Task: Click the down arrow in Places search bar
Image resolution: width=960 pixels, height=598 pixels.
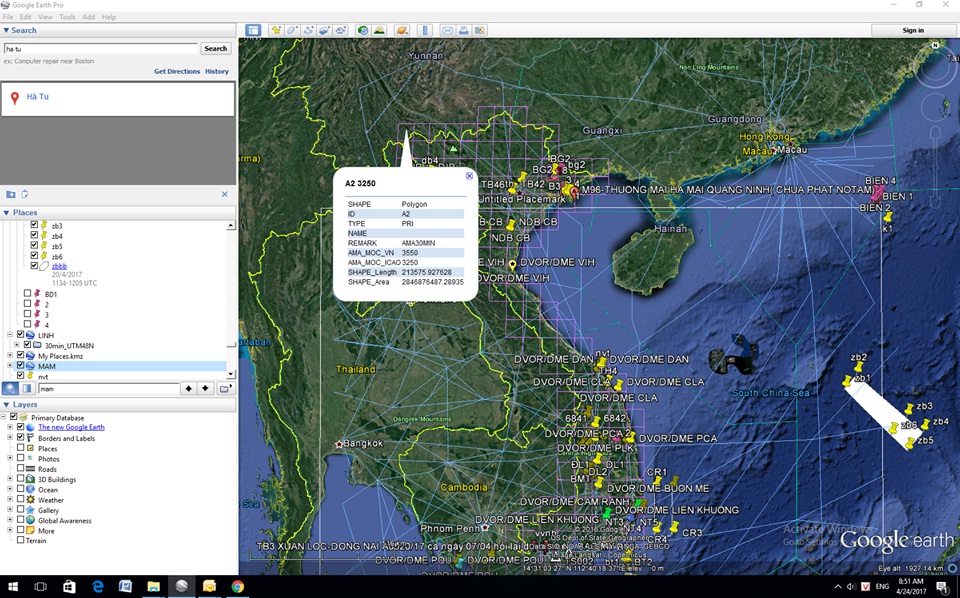Action: pos(205,388)
